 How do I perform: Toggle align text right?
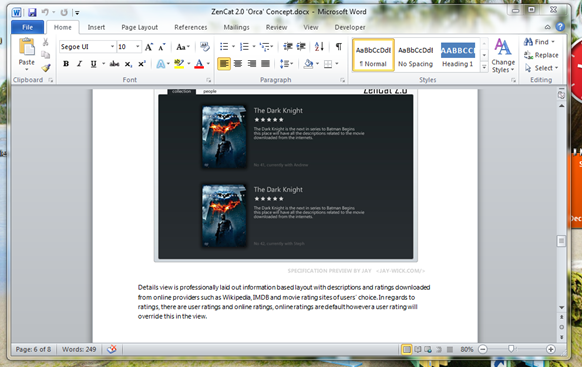[252, 64]
